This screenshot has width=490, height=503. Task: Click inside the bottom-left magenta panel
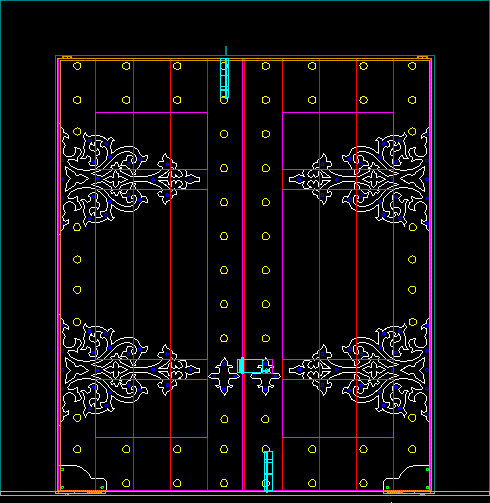[x=151, y=408]
